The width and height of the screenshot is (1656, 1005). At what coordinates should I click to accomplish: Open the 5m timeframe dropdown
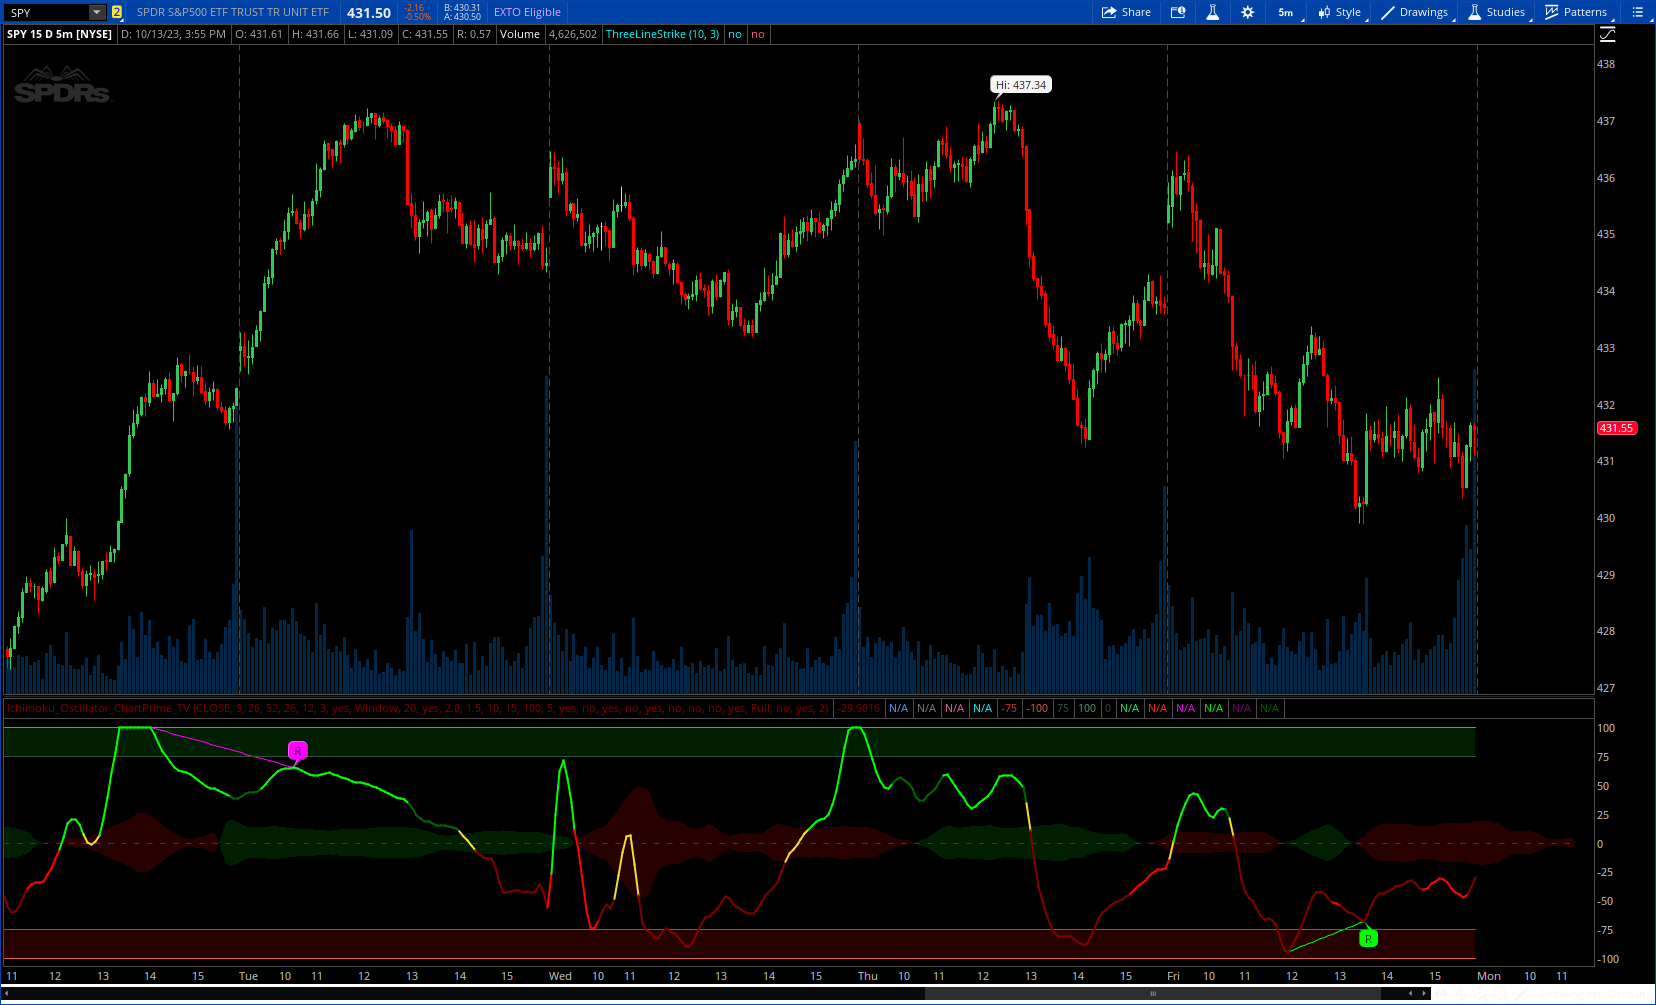click(1288, 12)
